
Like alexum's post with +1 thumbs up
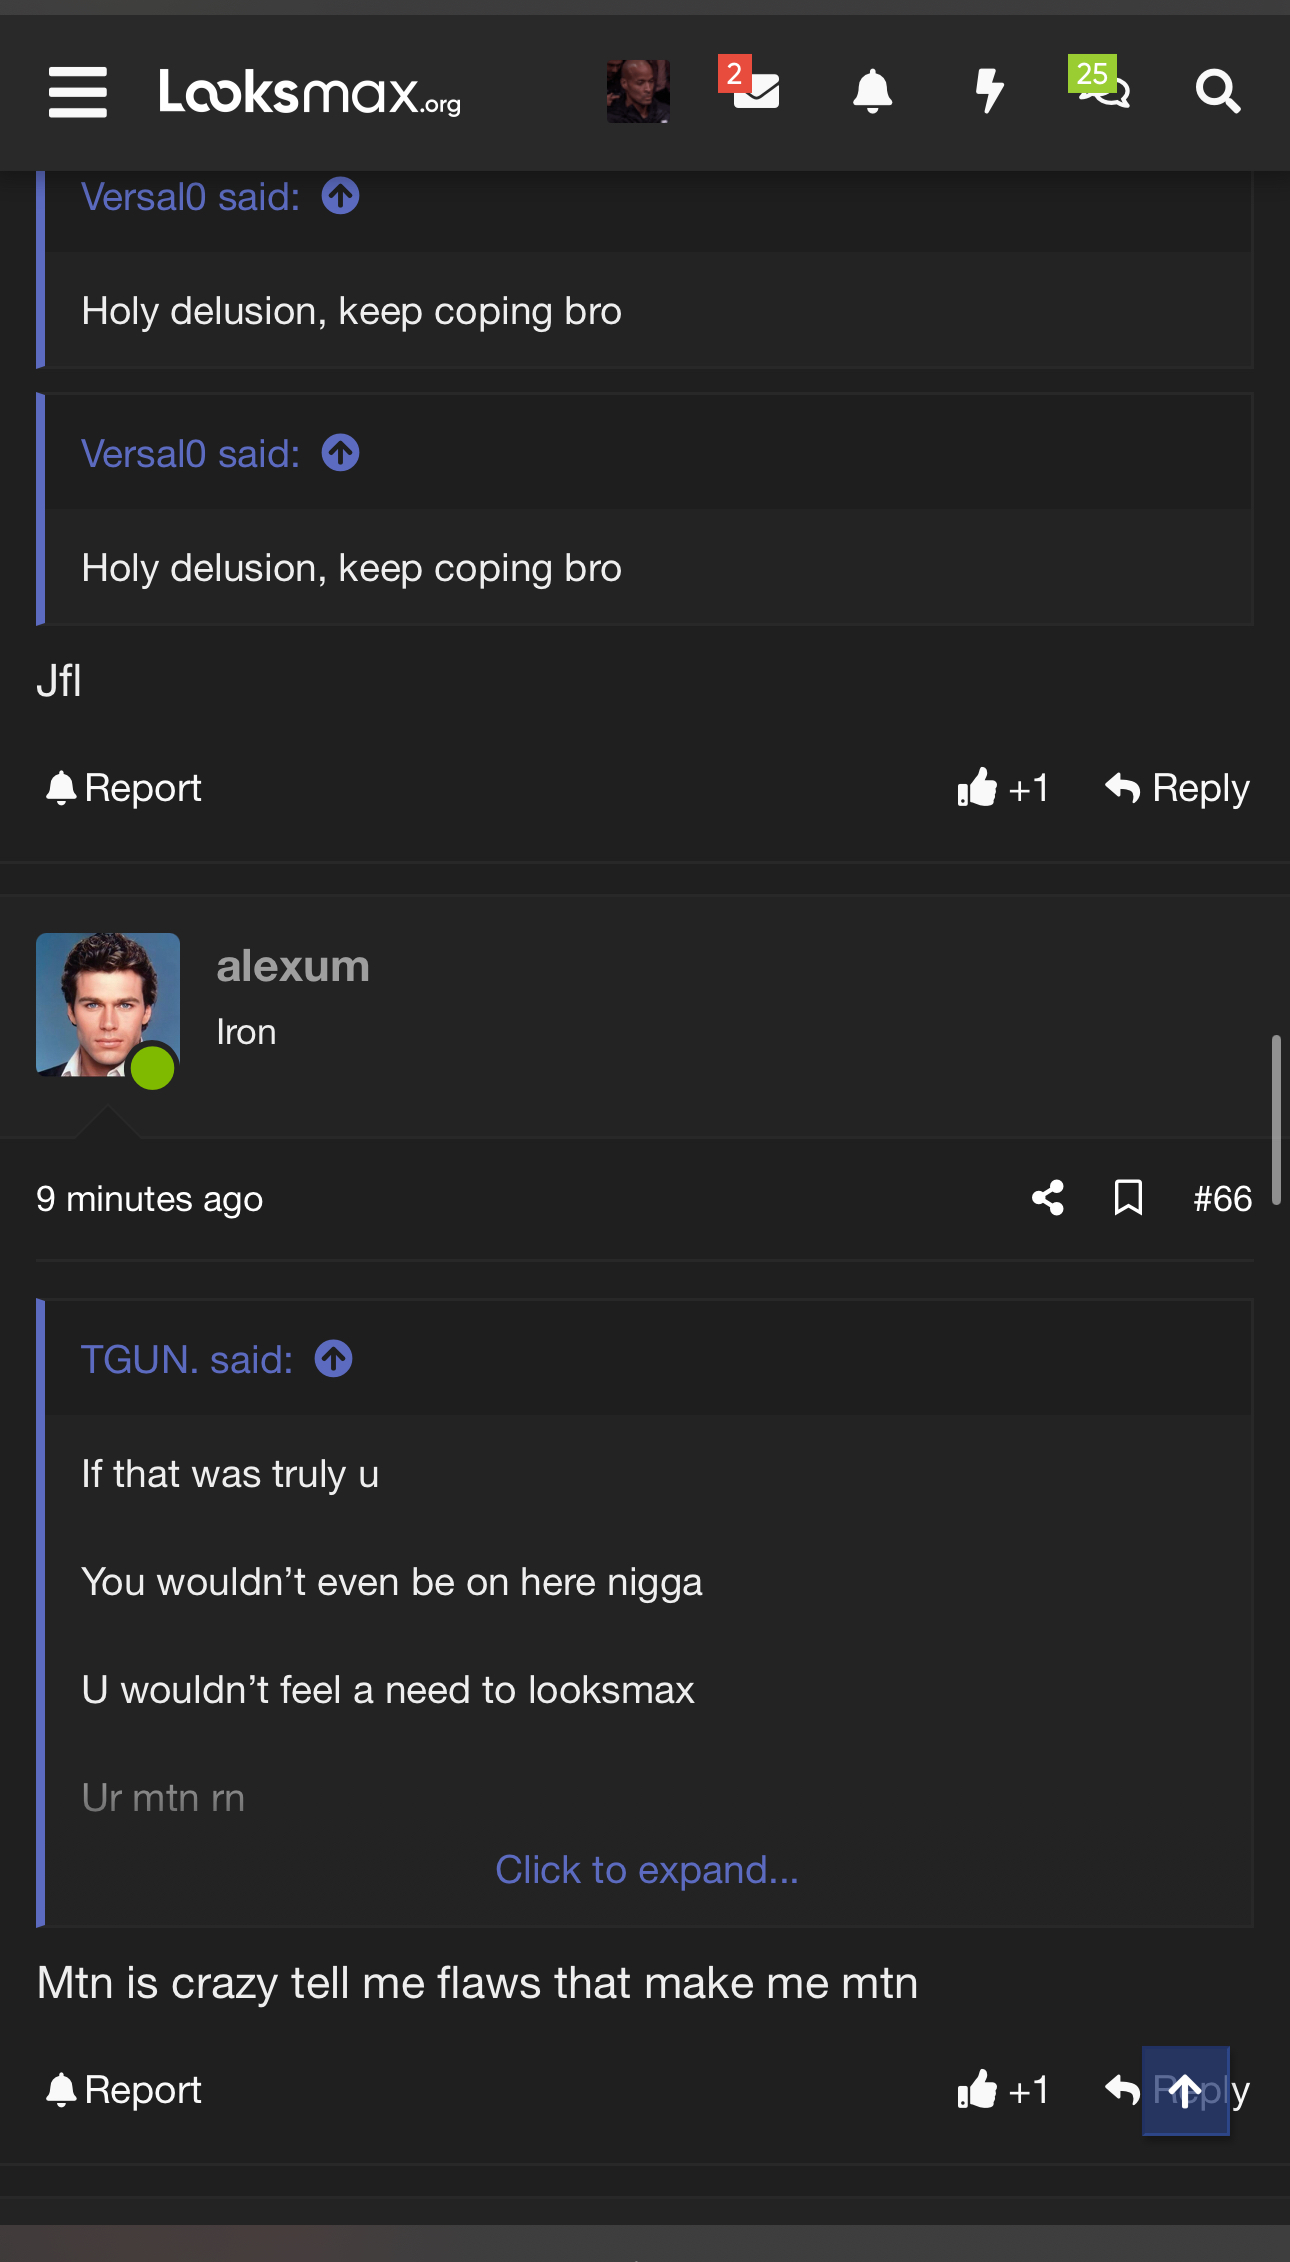[1003, 2090]
